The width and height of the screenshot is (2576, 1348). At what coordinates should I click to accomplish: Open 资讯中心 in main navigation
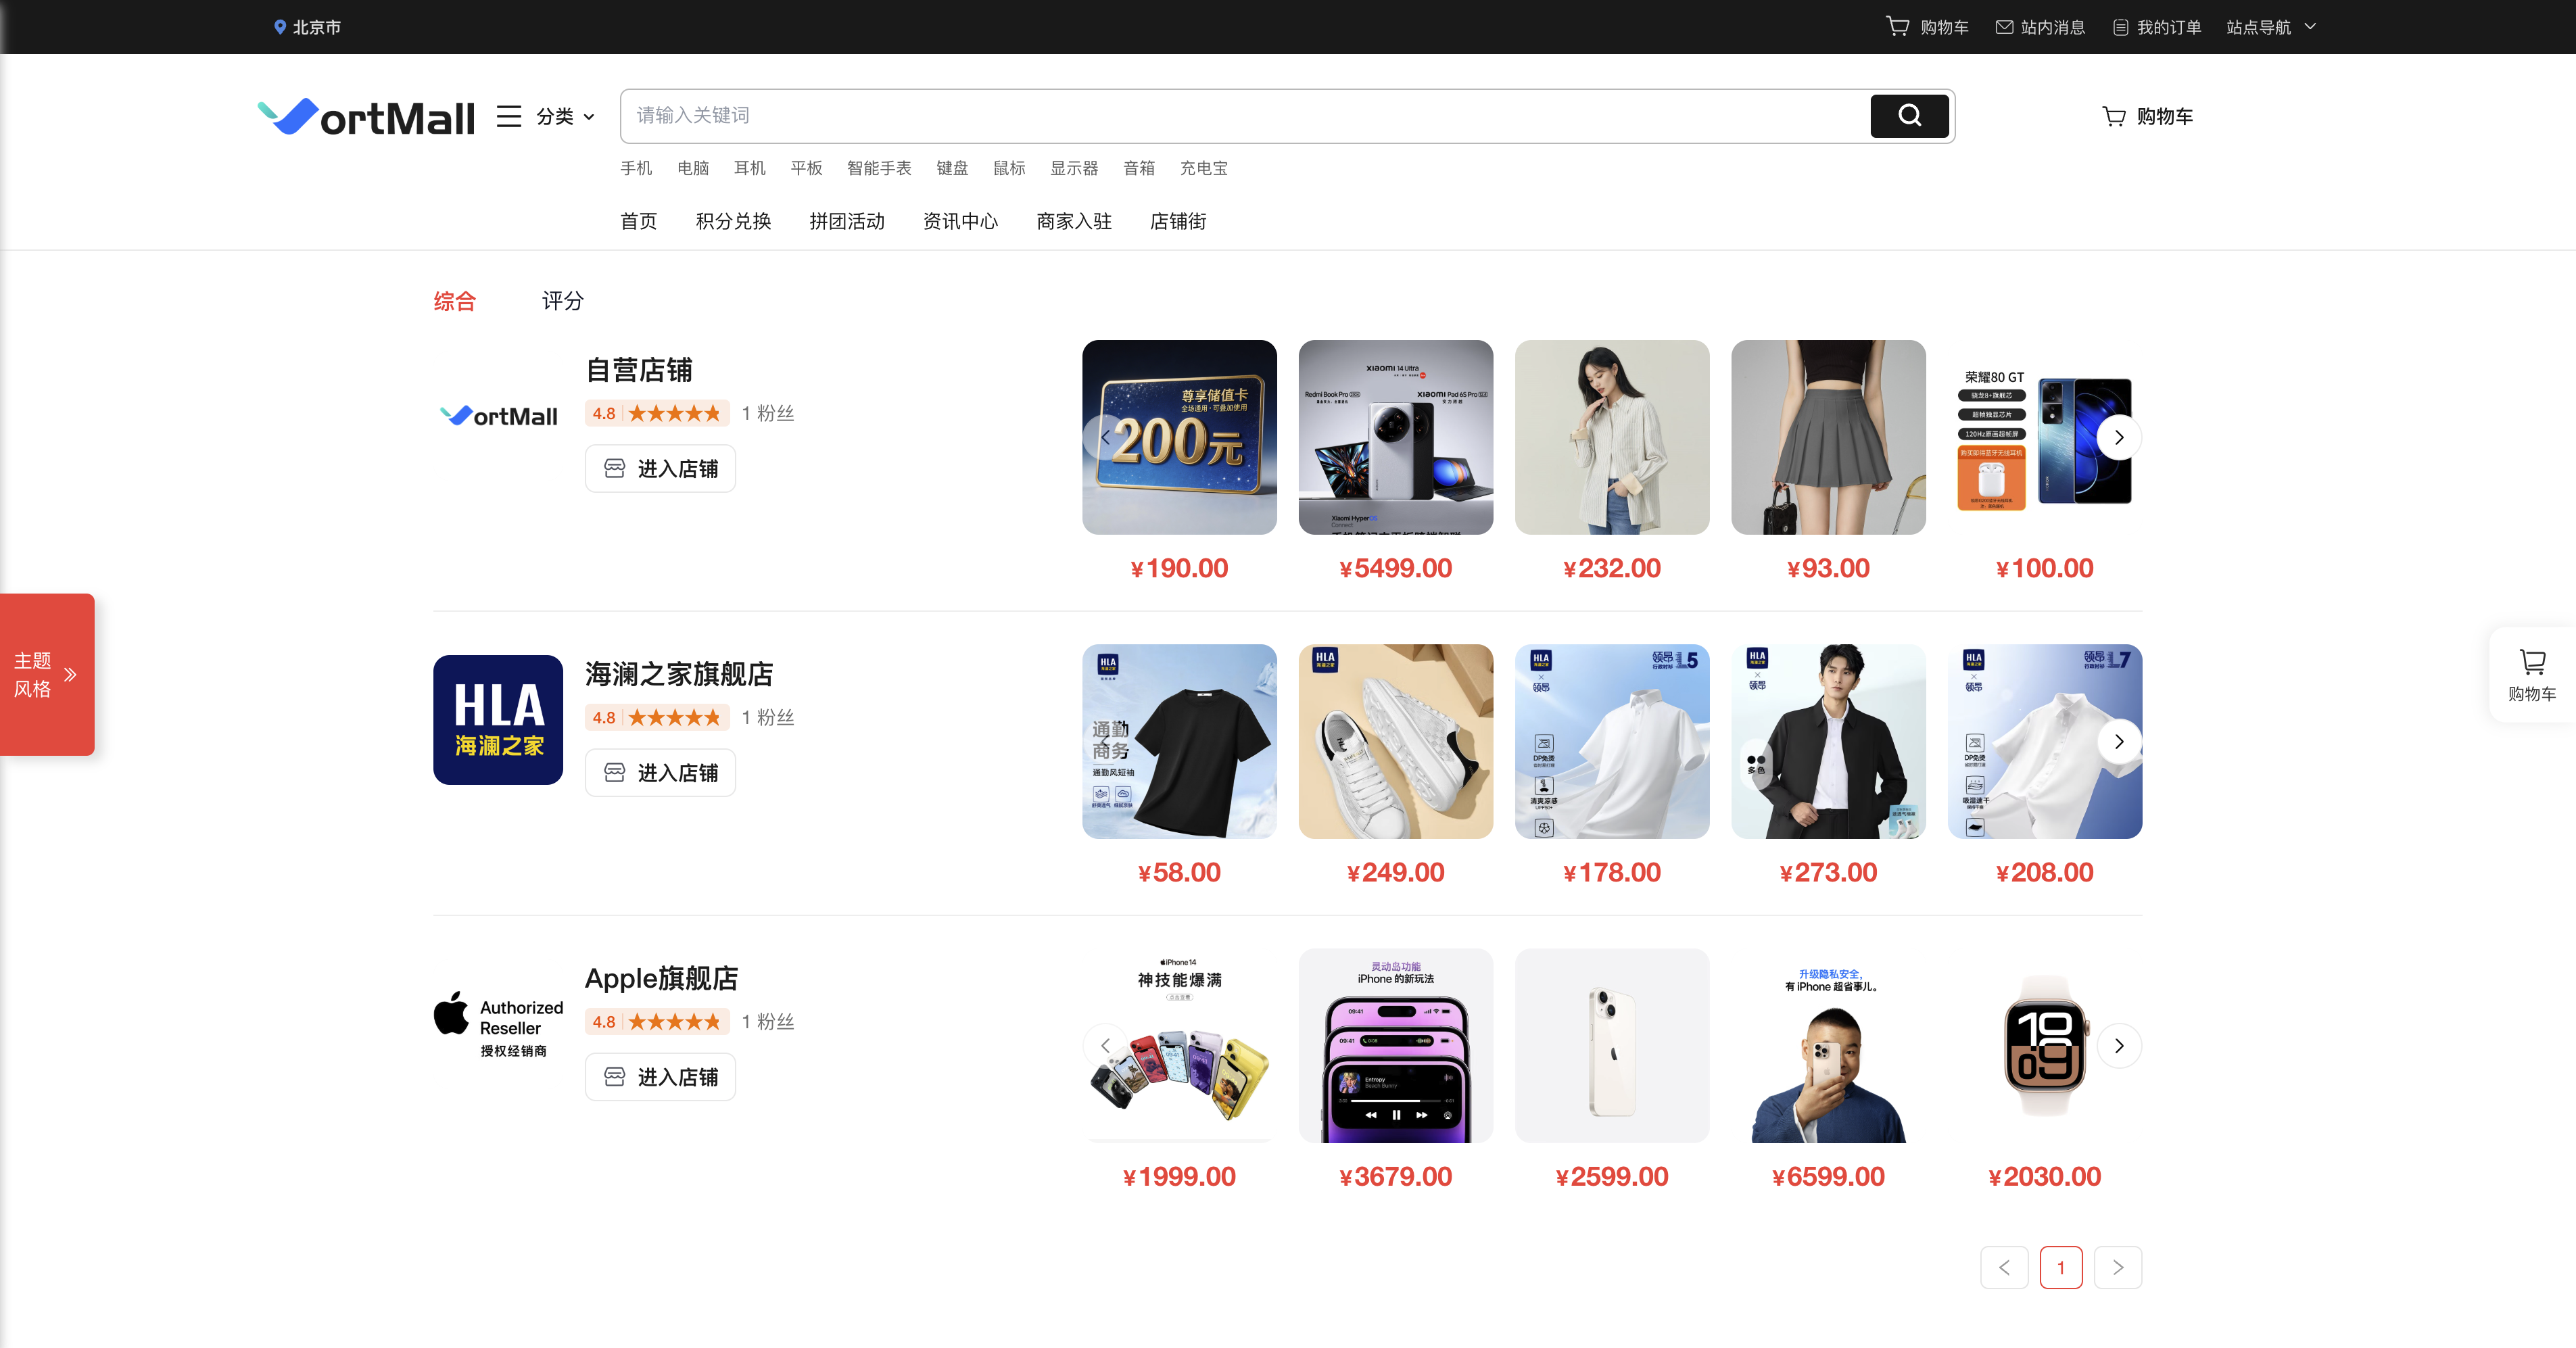[x=961, y=221]
